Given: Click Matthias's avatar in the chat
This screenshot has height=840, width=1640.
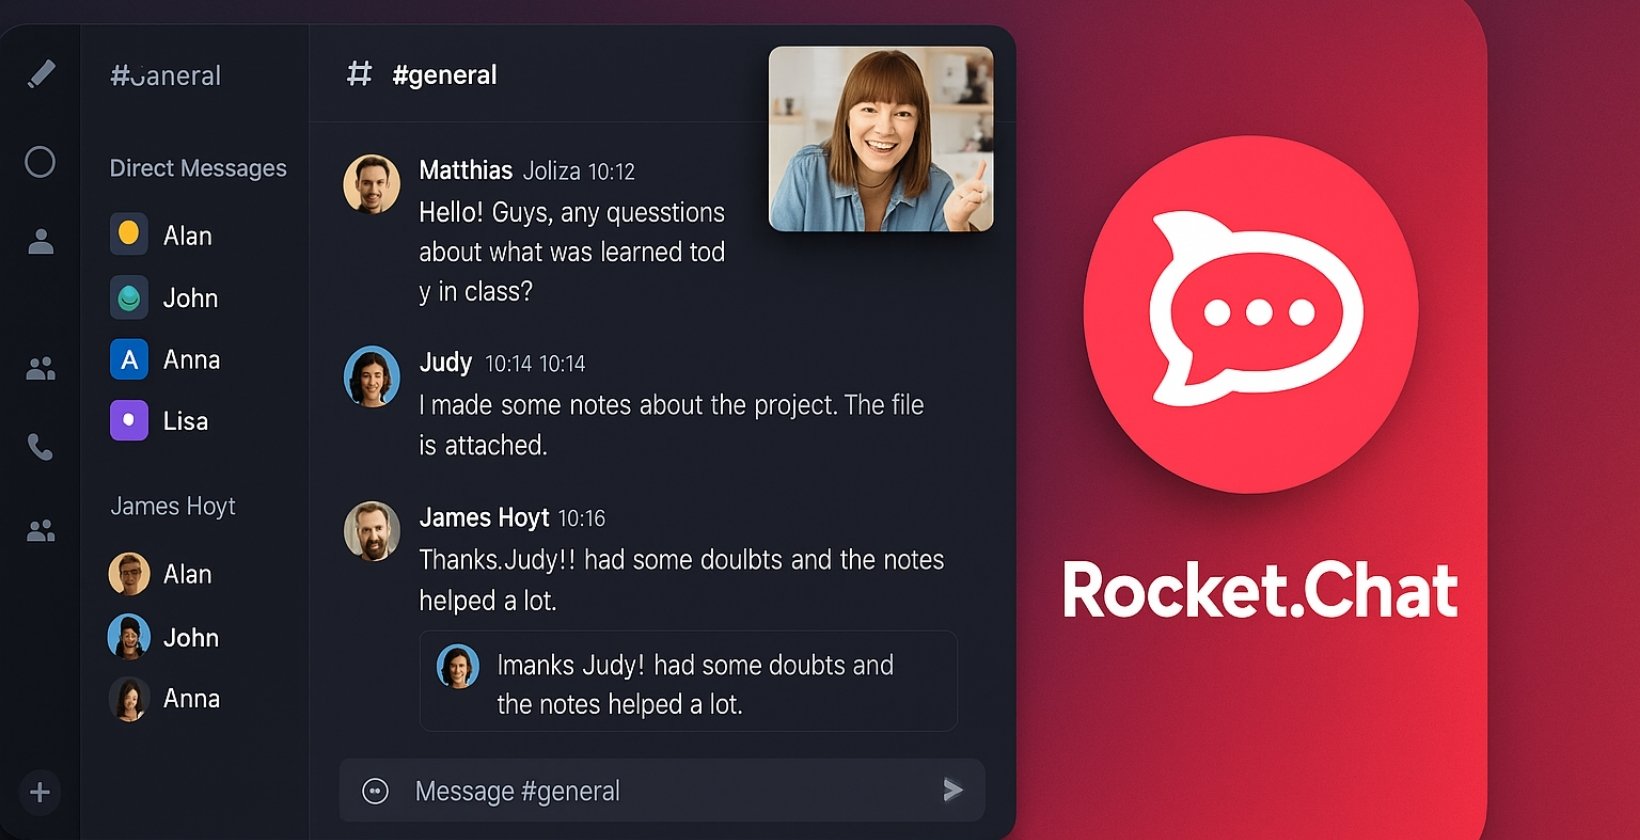Looking at the screenshot, I should [x=372, y=184].
